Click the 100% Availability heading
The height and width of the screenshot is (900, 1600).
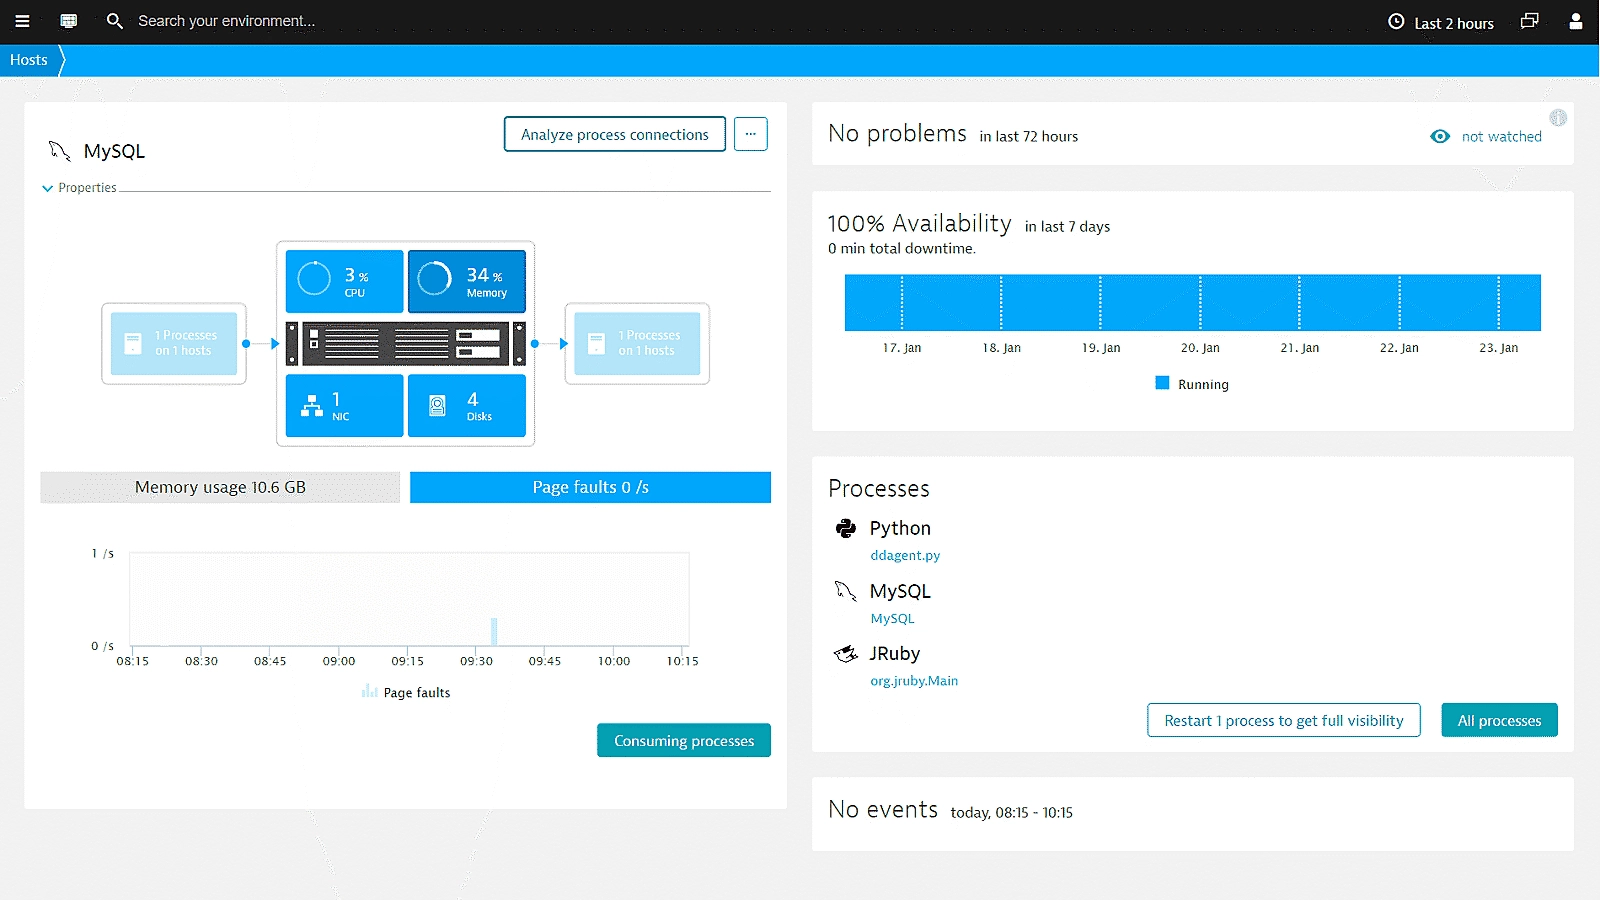[x=920, y=224]
